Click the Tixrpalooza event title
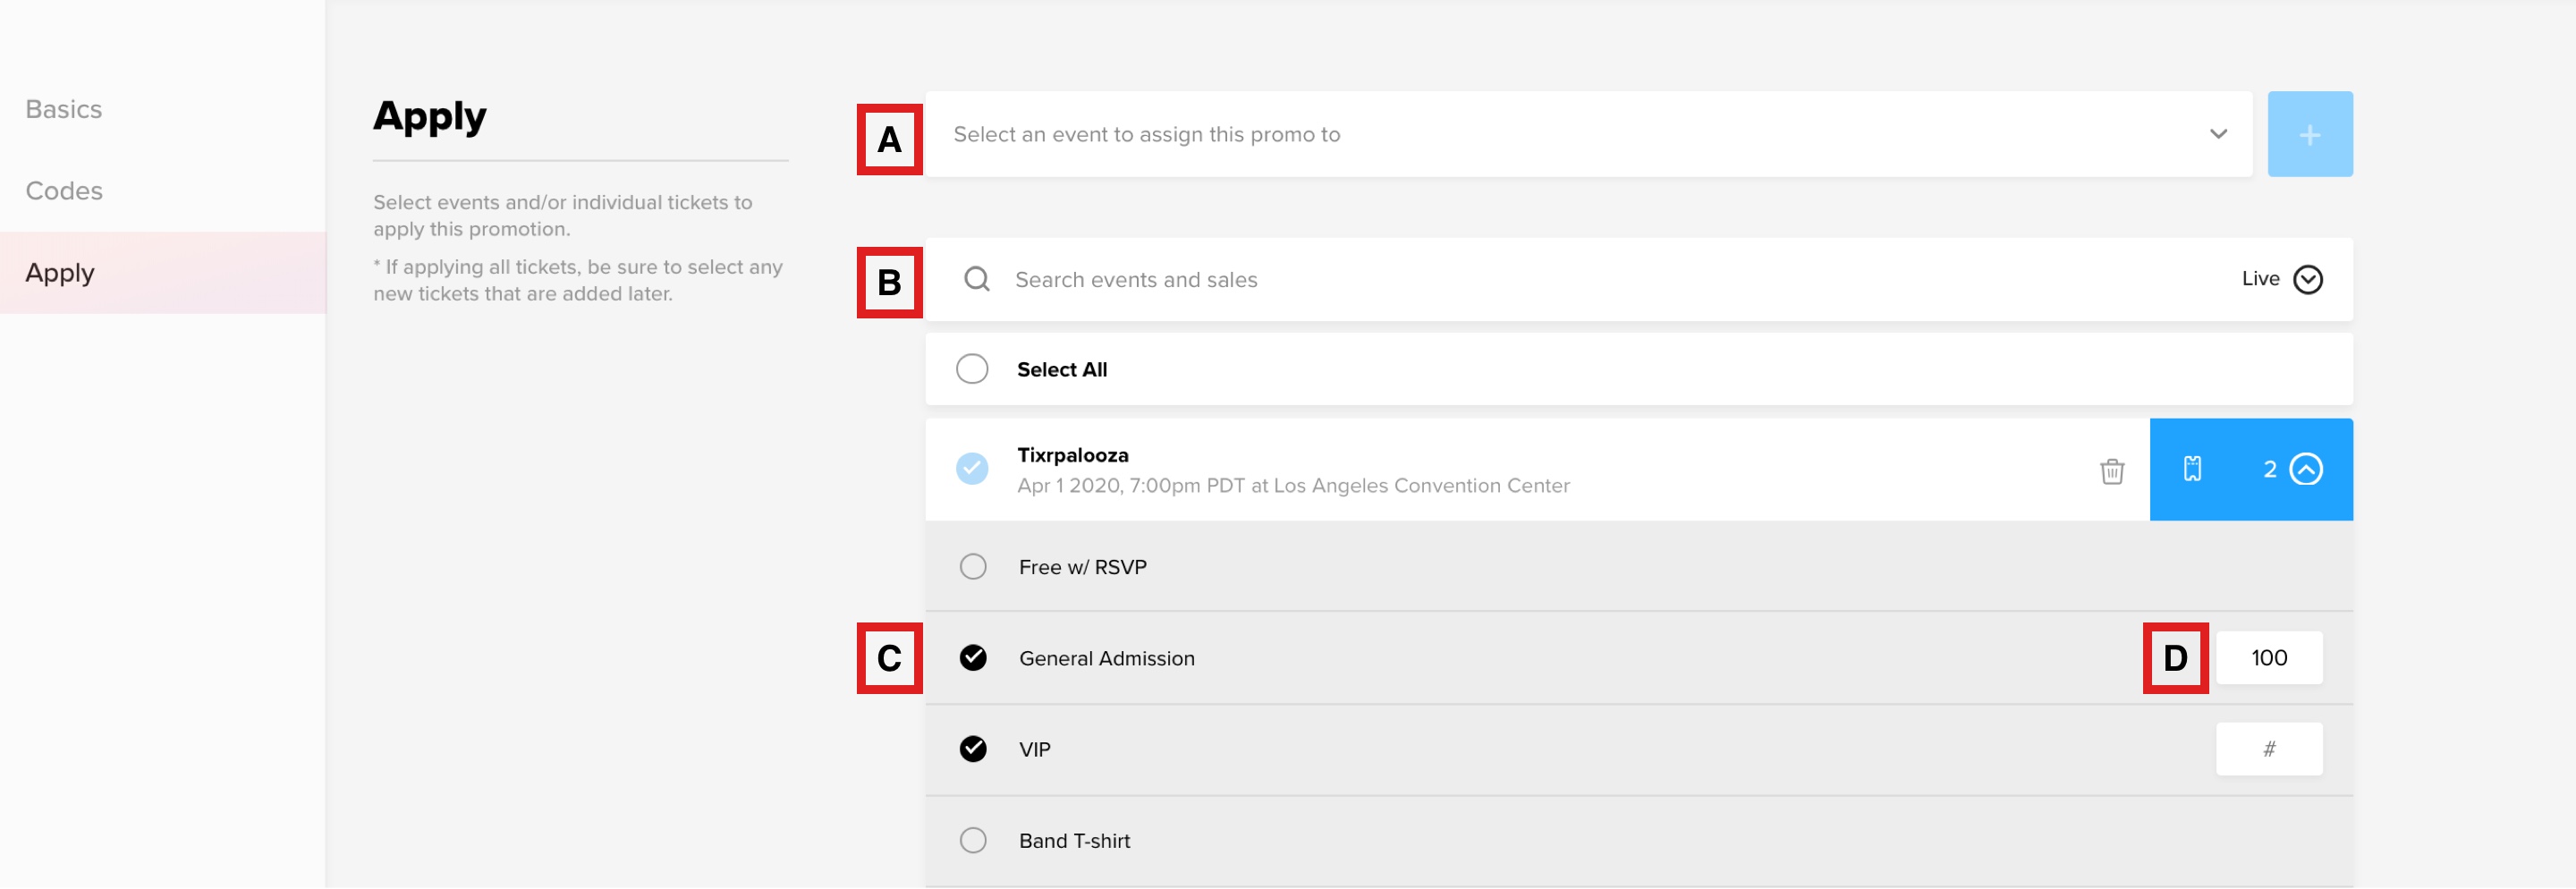This screenshot has width=2576, height=889. pyautogui.click(x=1072, y=455)
